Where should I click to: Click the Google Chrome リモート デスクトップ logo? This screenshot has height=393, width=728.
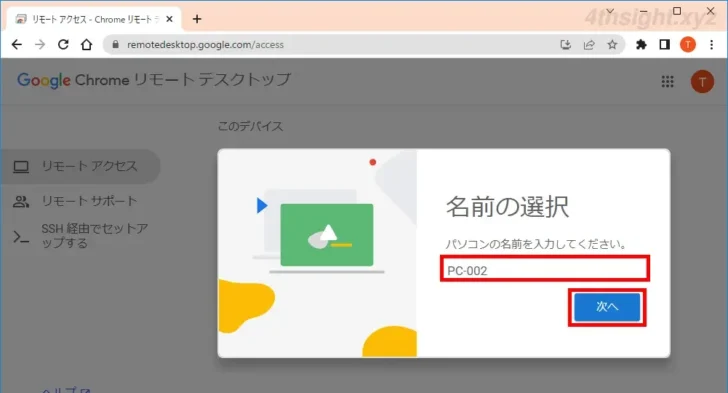[x=154, y=80]
